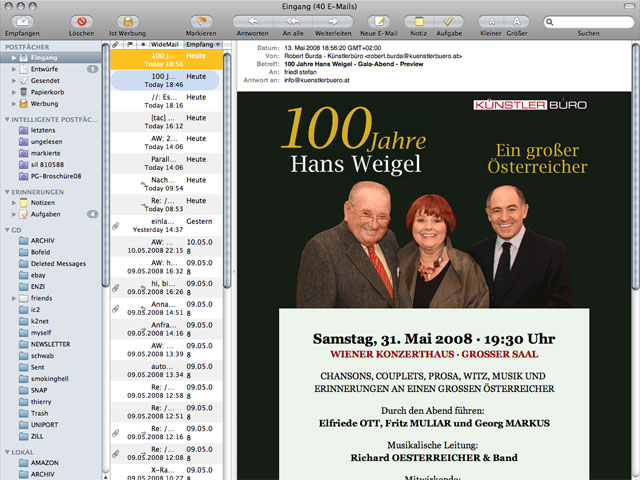The width and height of the screenshot is (640, 480).
Task: Expand the Gesendet disclosure triangle
Action: pyautogui.click(x=14, y=81)
